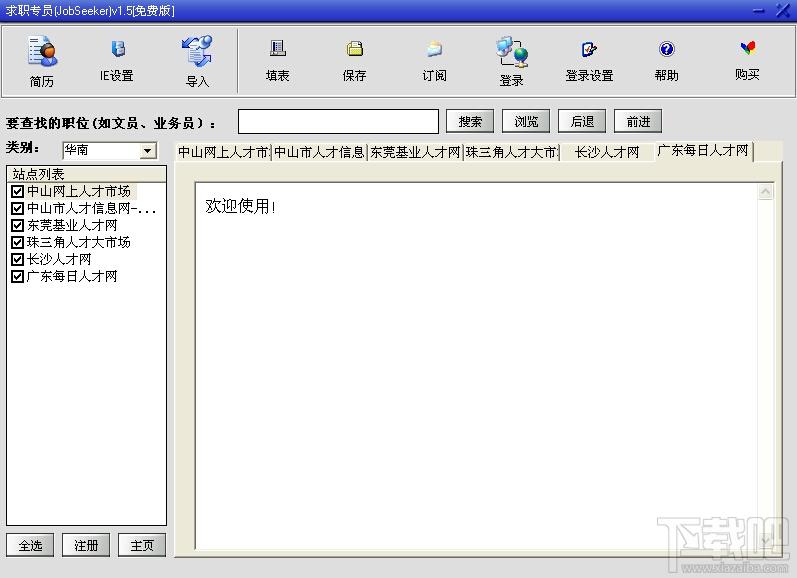Uncheck the 长沙人才网 checkbox
Image resolution: width=797 pixels, height=578 pixels.
(x=17, y=259)
